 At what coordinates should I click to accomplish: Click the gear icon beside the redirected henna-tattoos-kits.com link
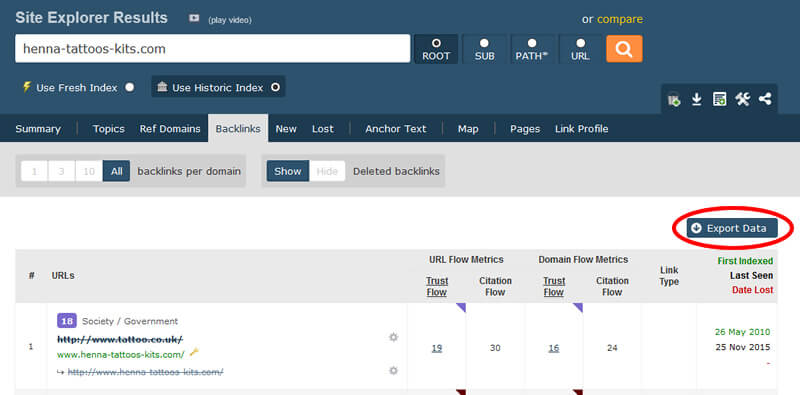[x=393, y=371]
